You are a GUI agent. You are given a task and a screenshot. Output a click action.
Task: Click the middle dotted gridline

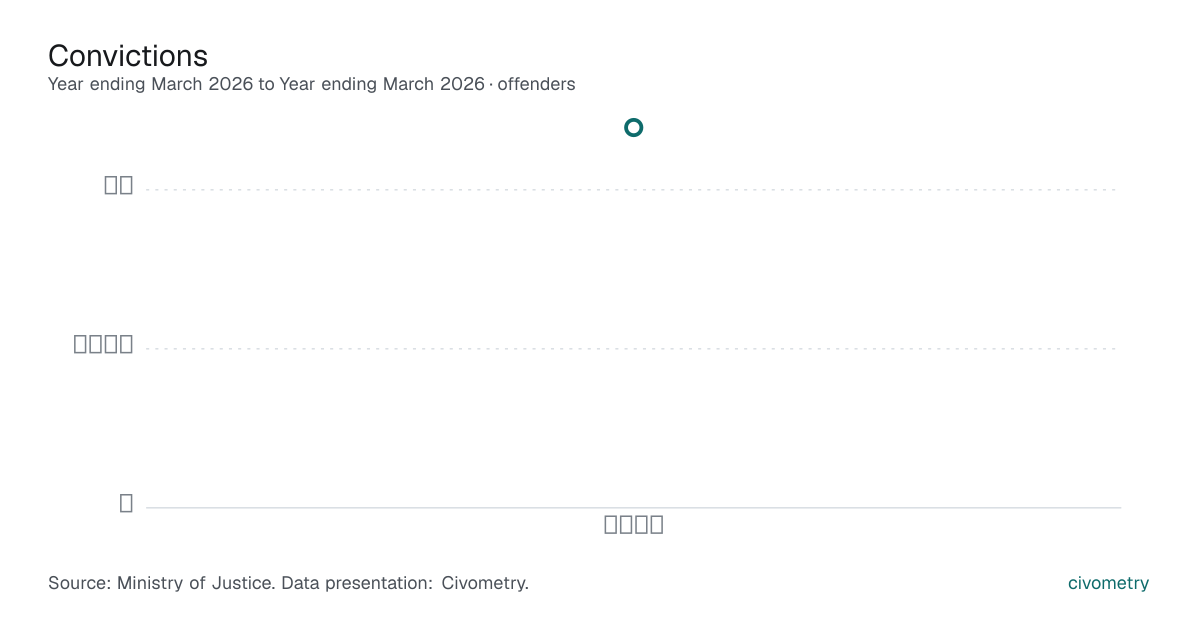pyautogui.click(x=633, y=348)
